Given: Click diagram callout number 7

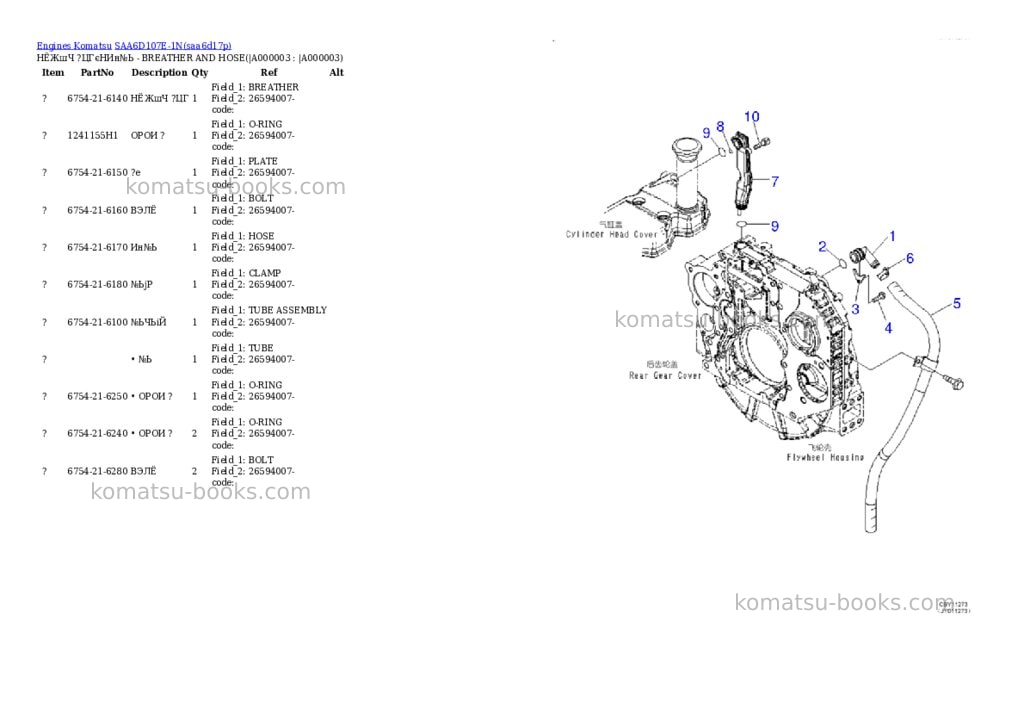Looking at the screenshot, I should coord(775,182).
